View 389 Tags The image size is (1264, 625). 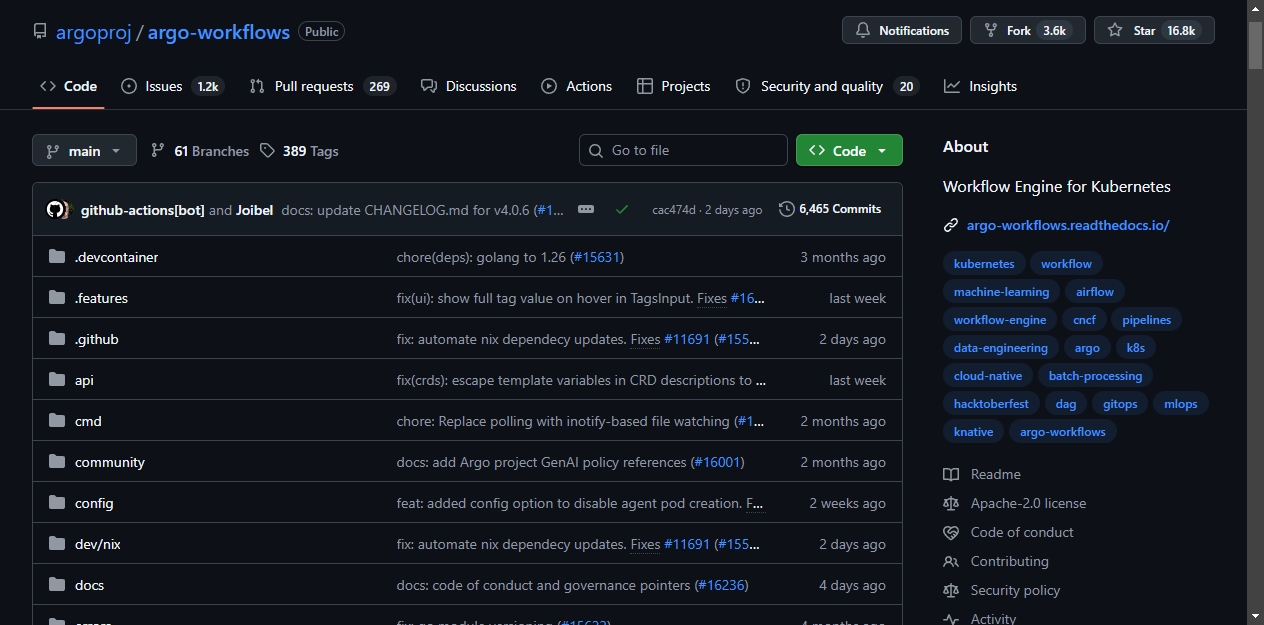pos(299,151)
